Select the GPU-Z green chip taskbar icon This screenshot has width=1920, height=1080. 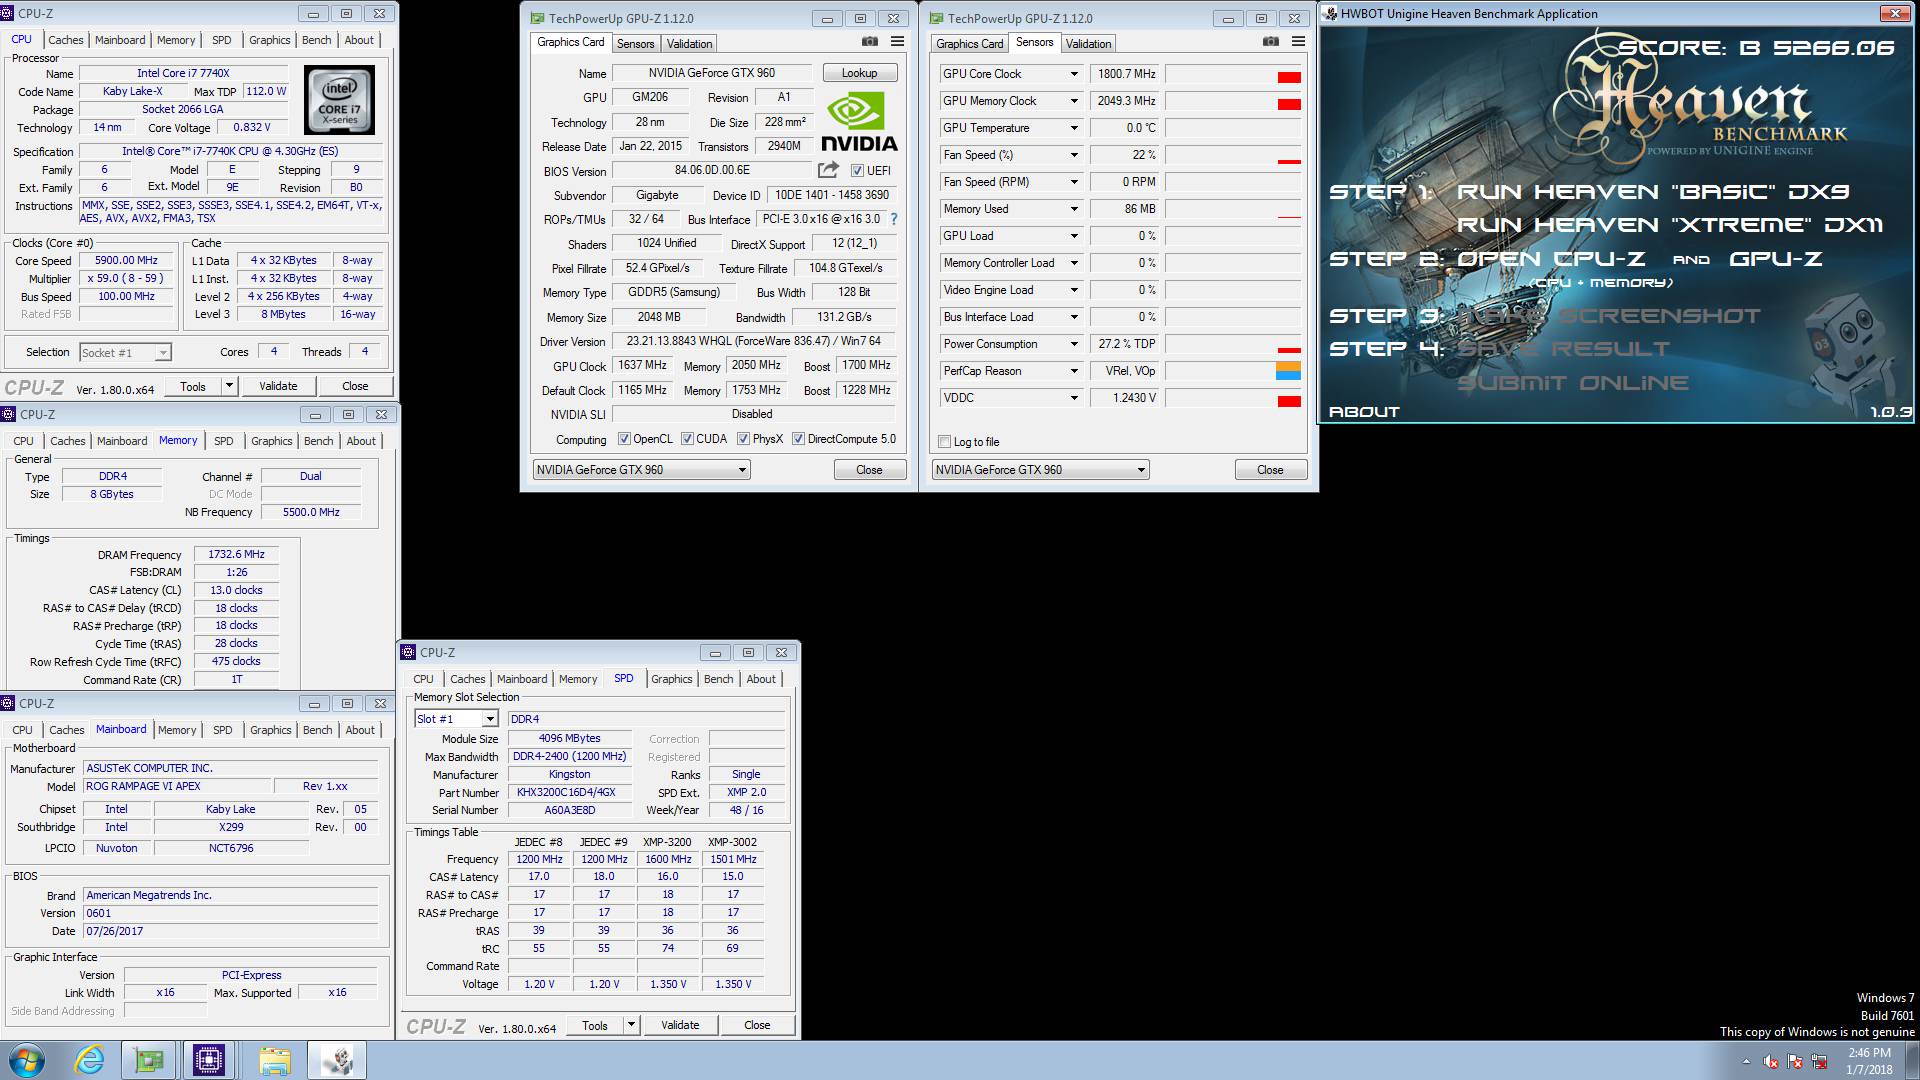pyautogui.click(x=149, y=1060)
